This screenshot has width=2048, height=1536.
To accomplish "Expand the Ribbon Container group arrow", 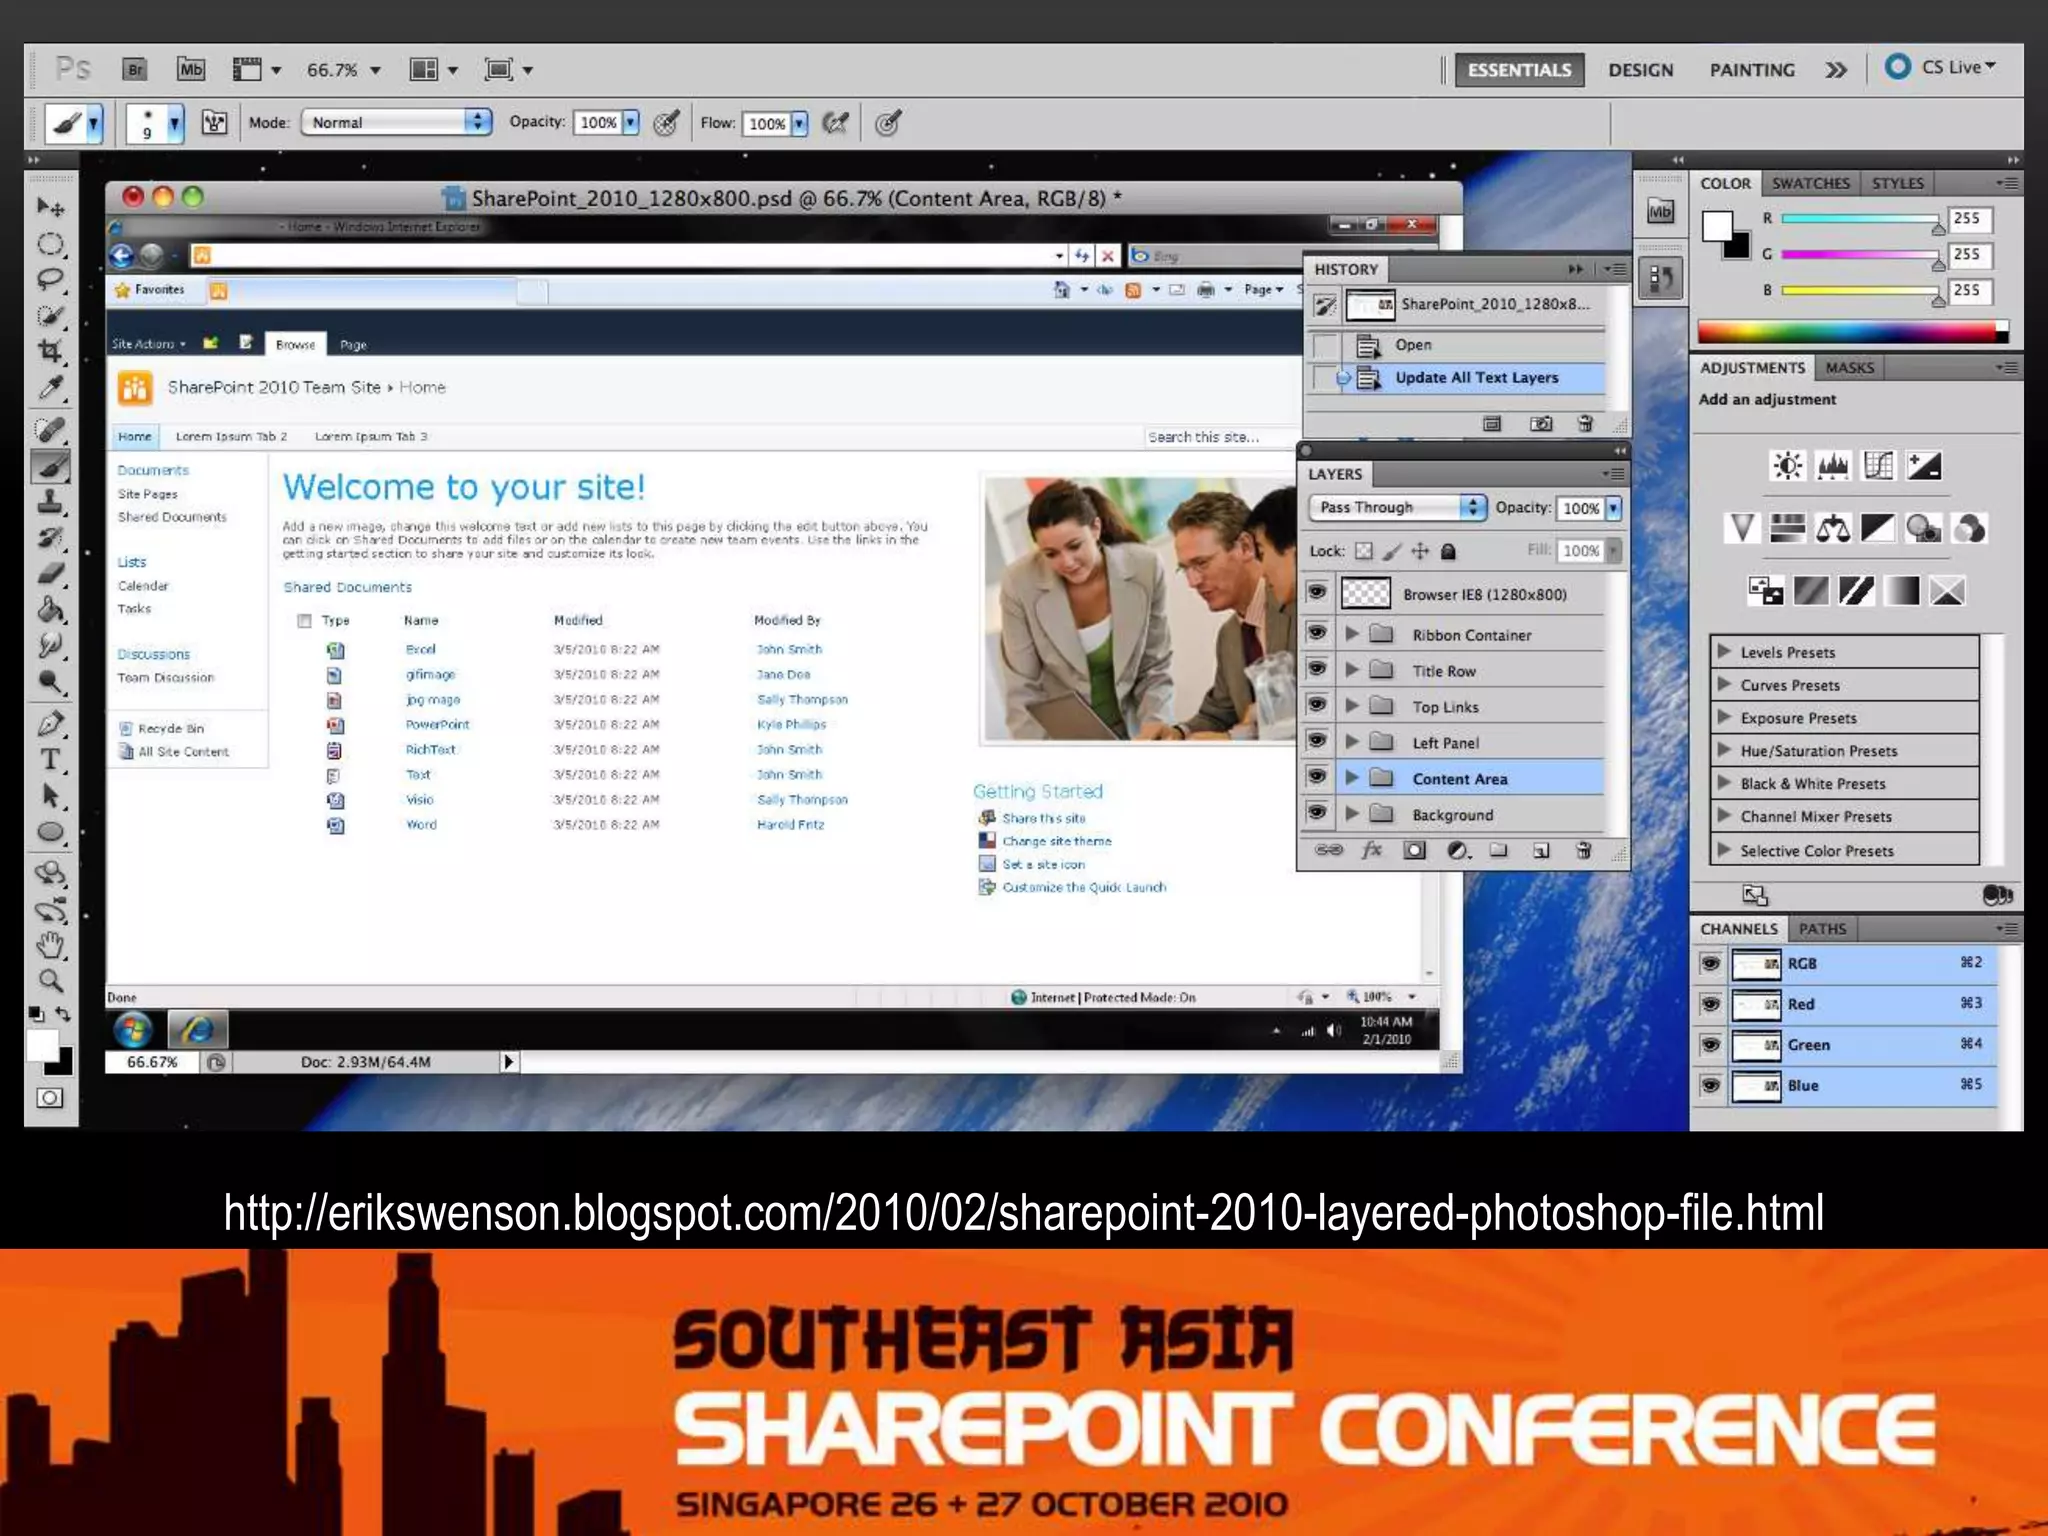I will coord(1351,633).
